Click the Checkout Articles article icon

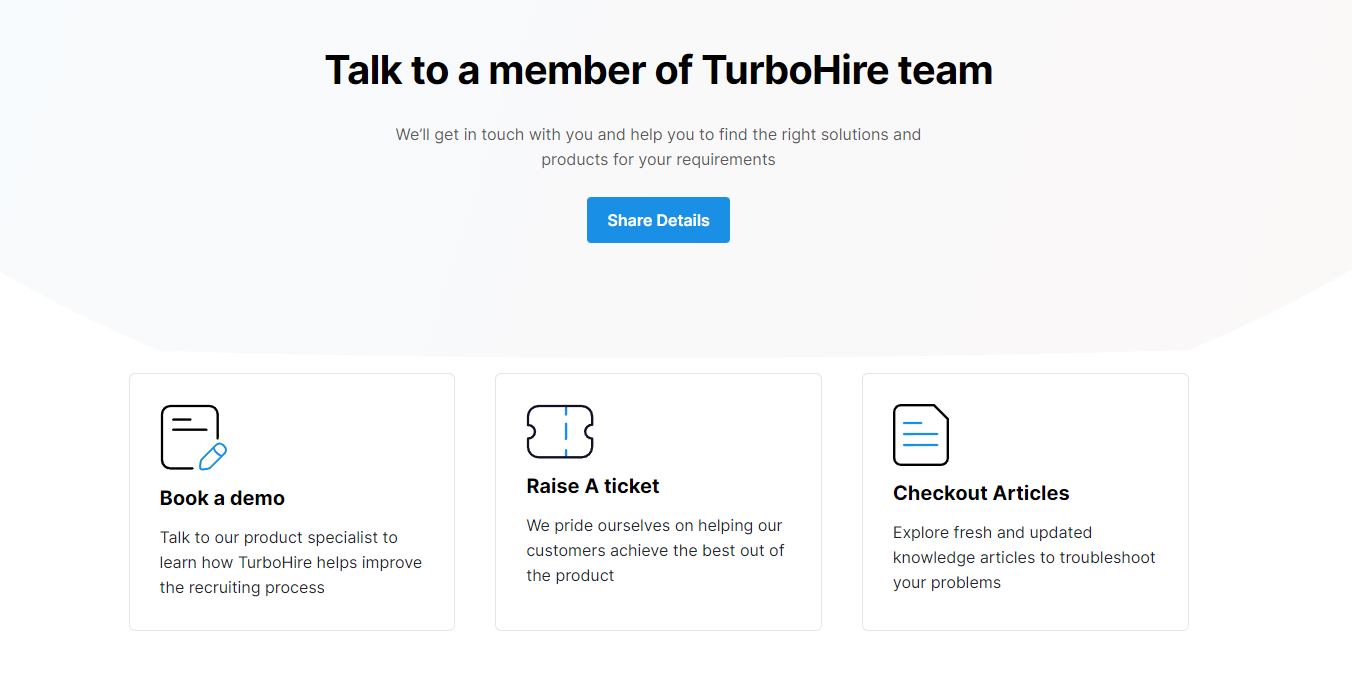point(920,435)
